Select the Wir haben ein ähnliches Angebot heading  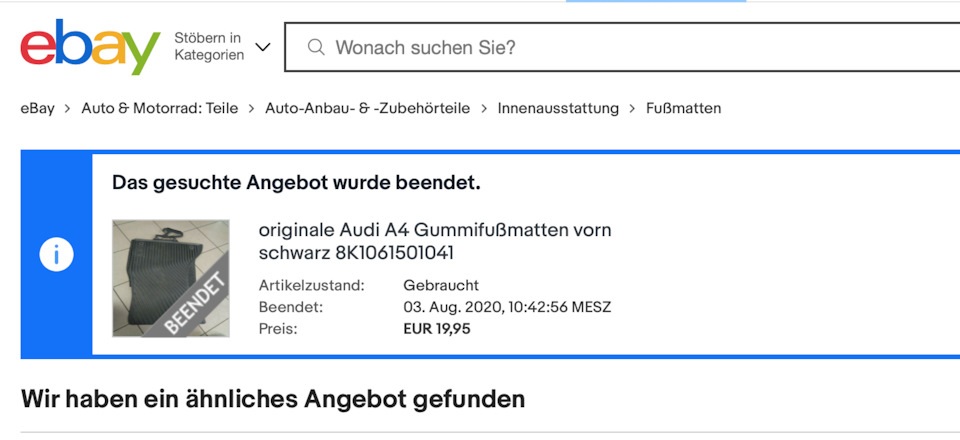coord(273,399)
